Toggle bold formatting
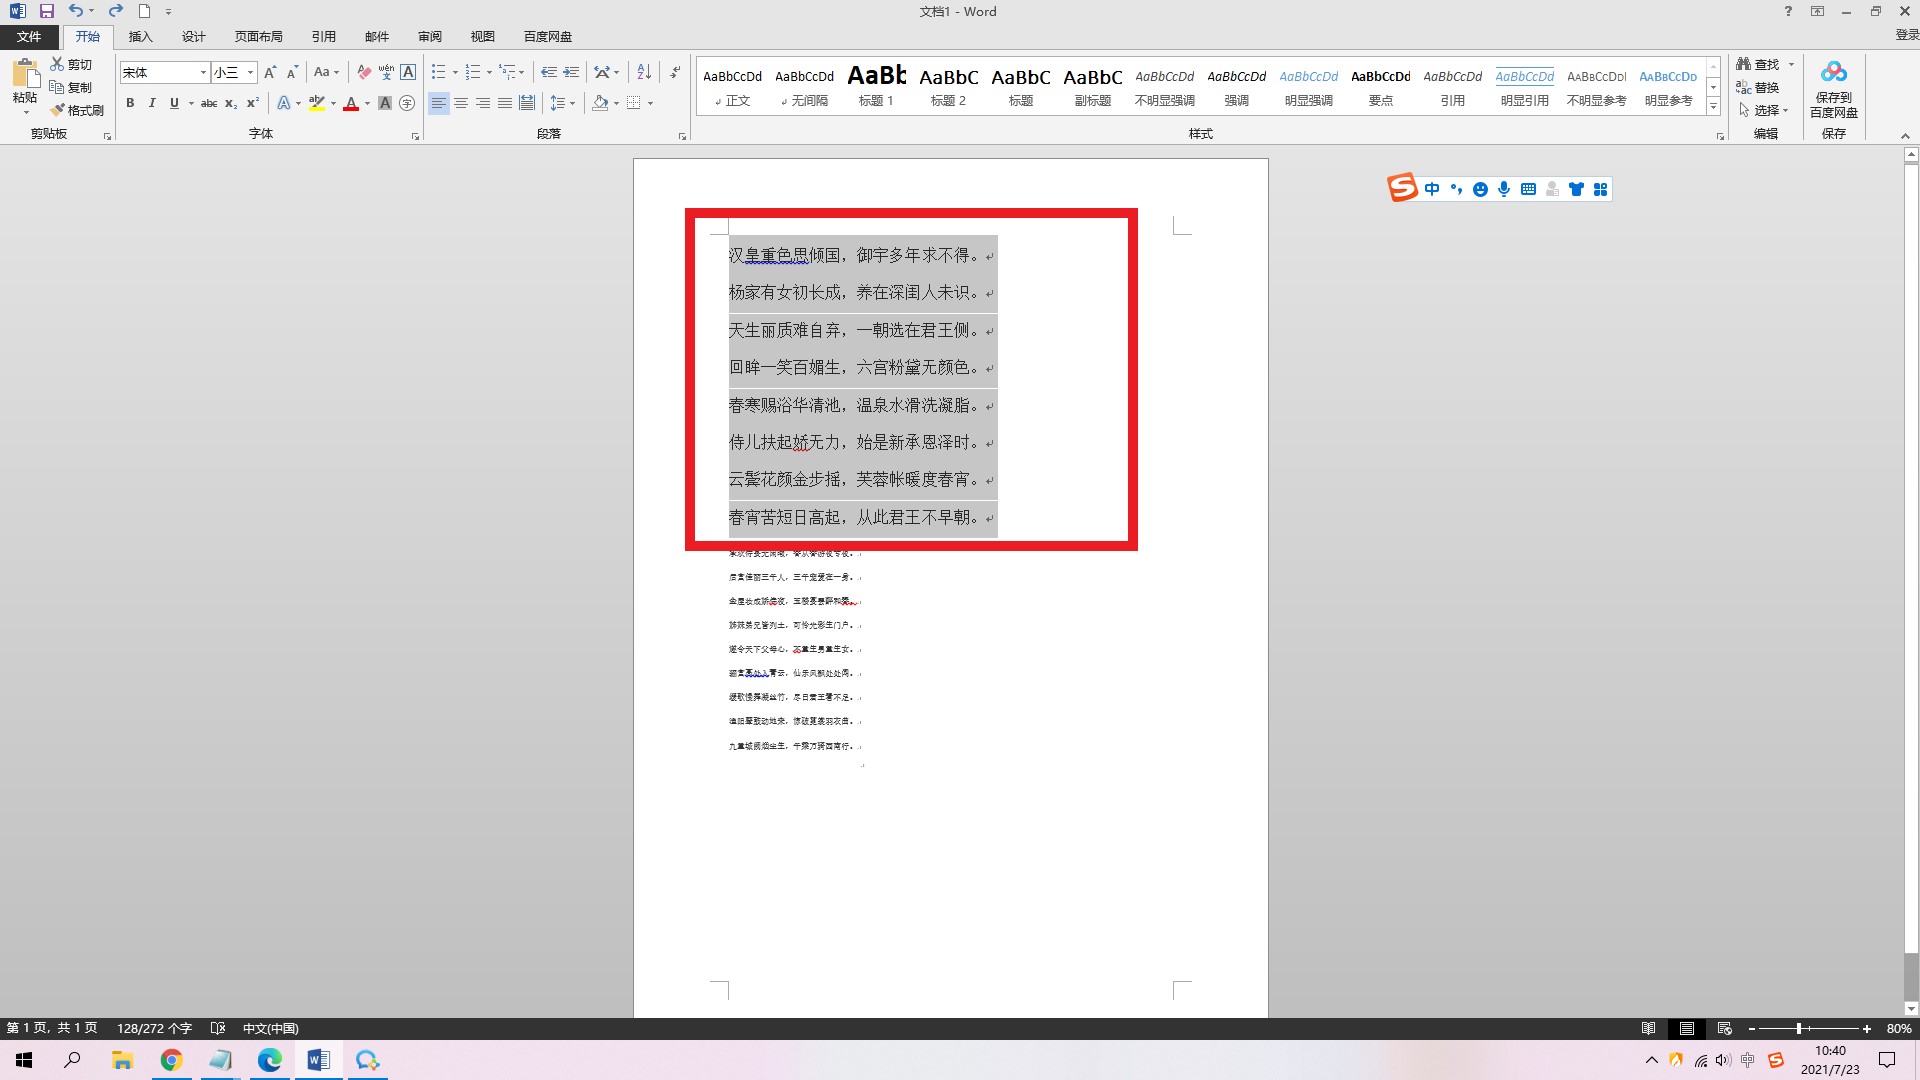Screen dimensions: 1920x1080 coord(130,103)
